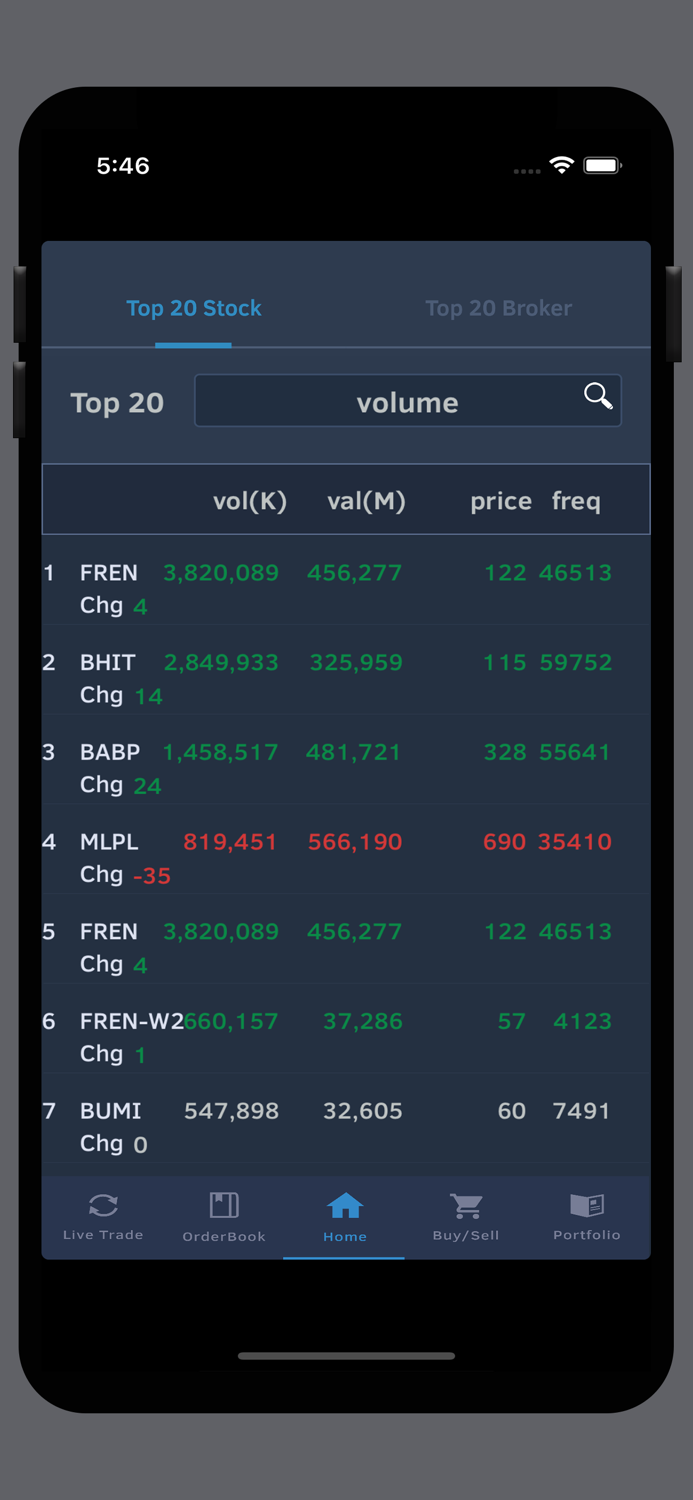Tap the battery status icon
Screen dimensions: 693x1500
tap(602, 166)
